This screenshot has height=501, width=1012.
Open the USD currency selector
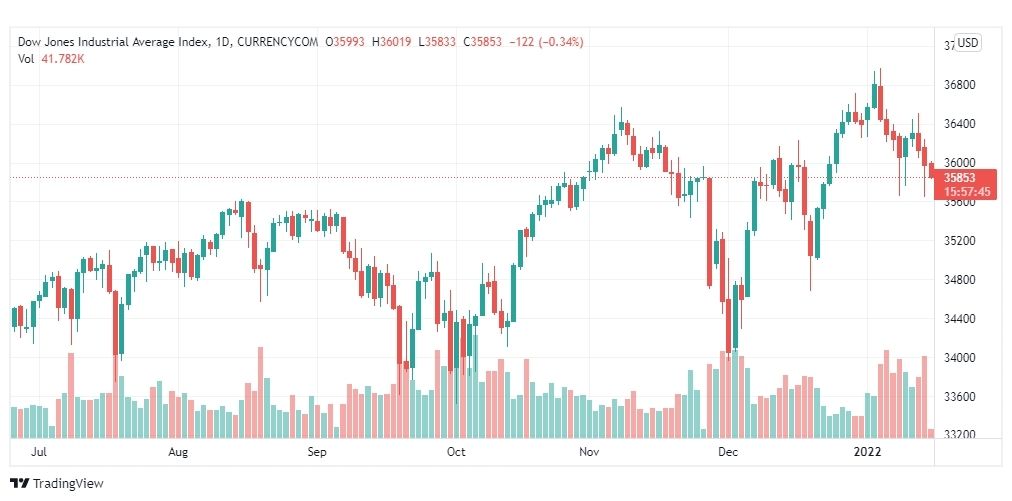[x=967, y=43]
